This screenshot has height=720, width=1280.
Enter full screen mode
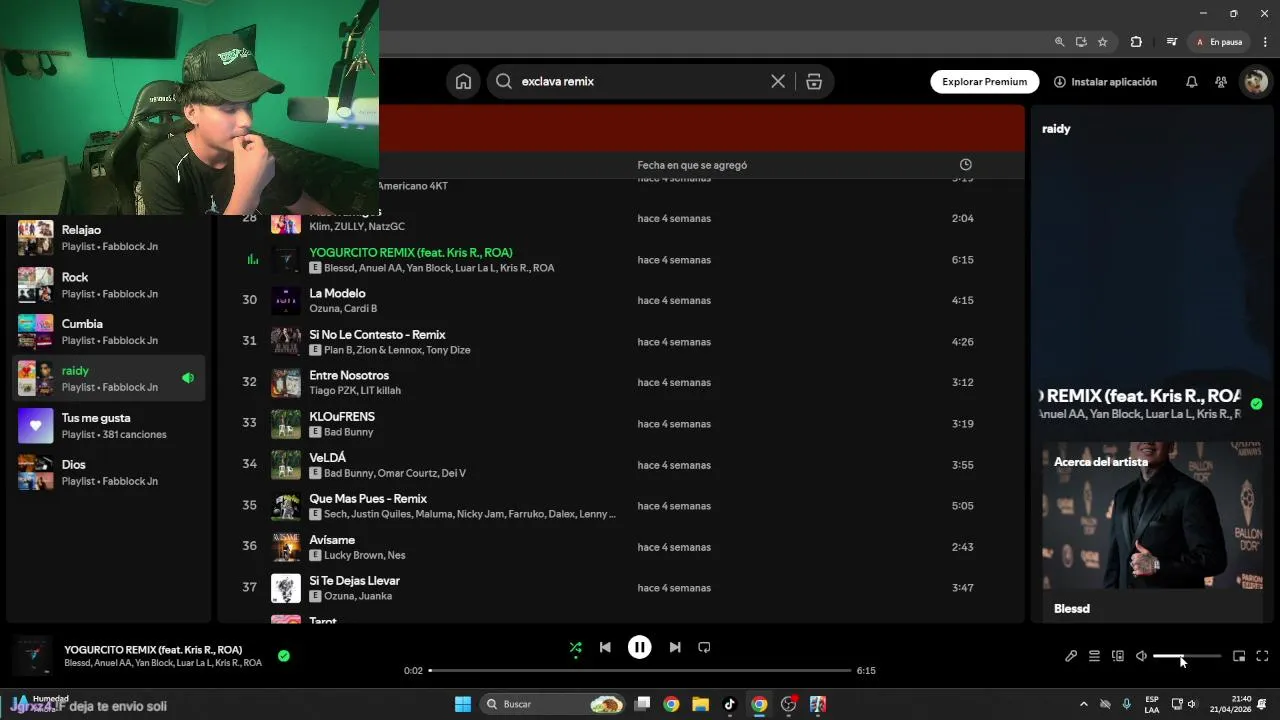tap(1262, 656)
